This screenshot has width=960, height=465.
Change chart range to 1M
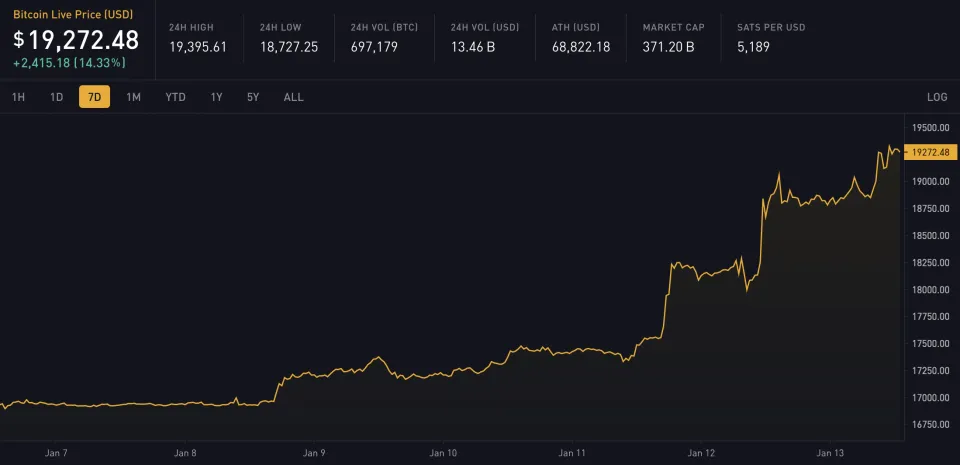point(134,97)
